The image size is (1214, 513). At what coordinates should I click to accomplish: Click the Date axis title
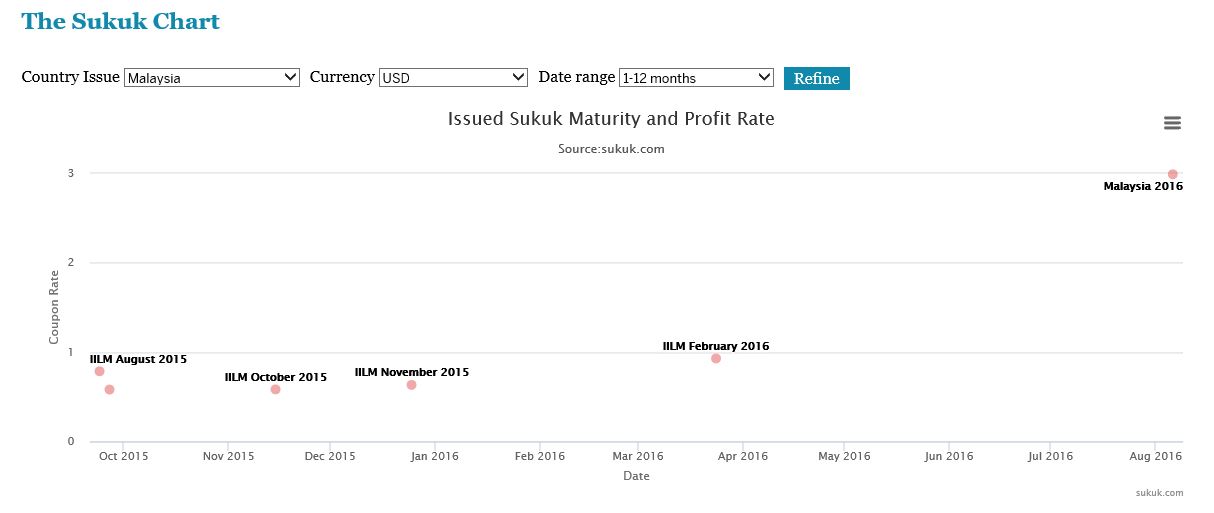click(x=636, y=476)
